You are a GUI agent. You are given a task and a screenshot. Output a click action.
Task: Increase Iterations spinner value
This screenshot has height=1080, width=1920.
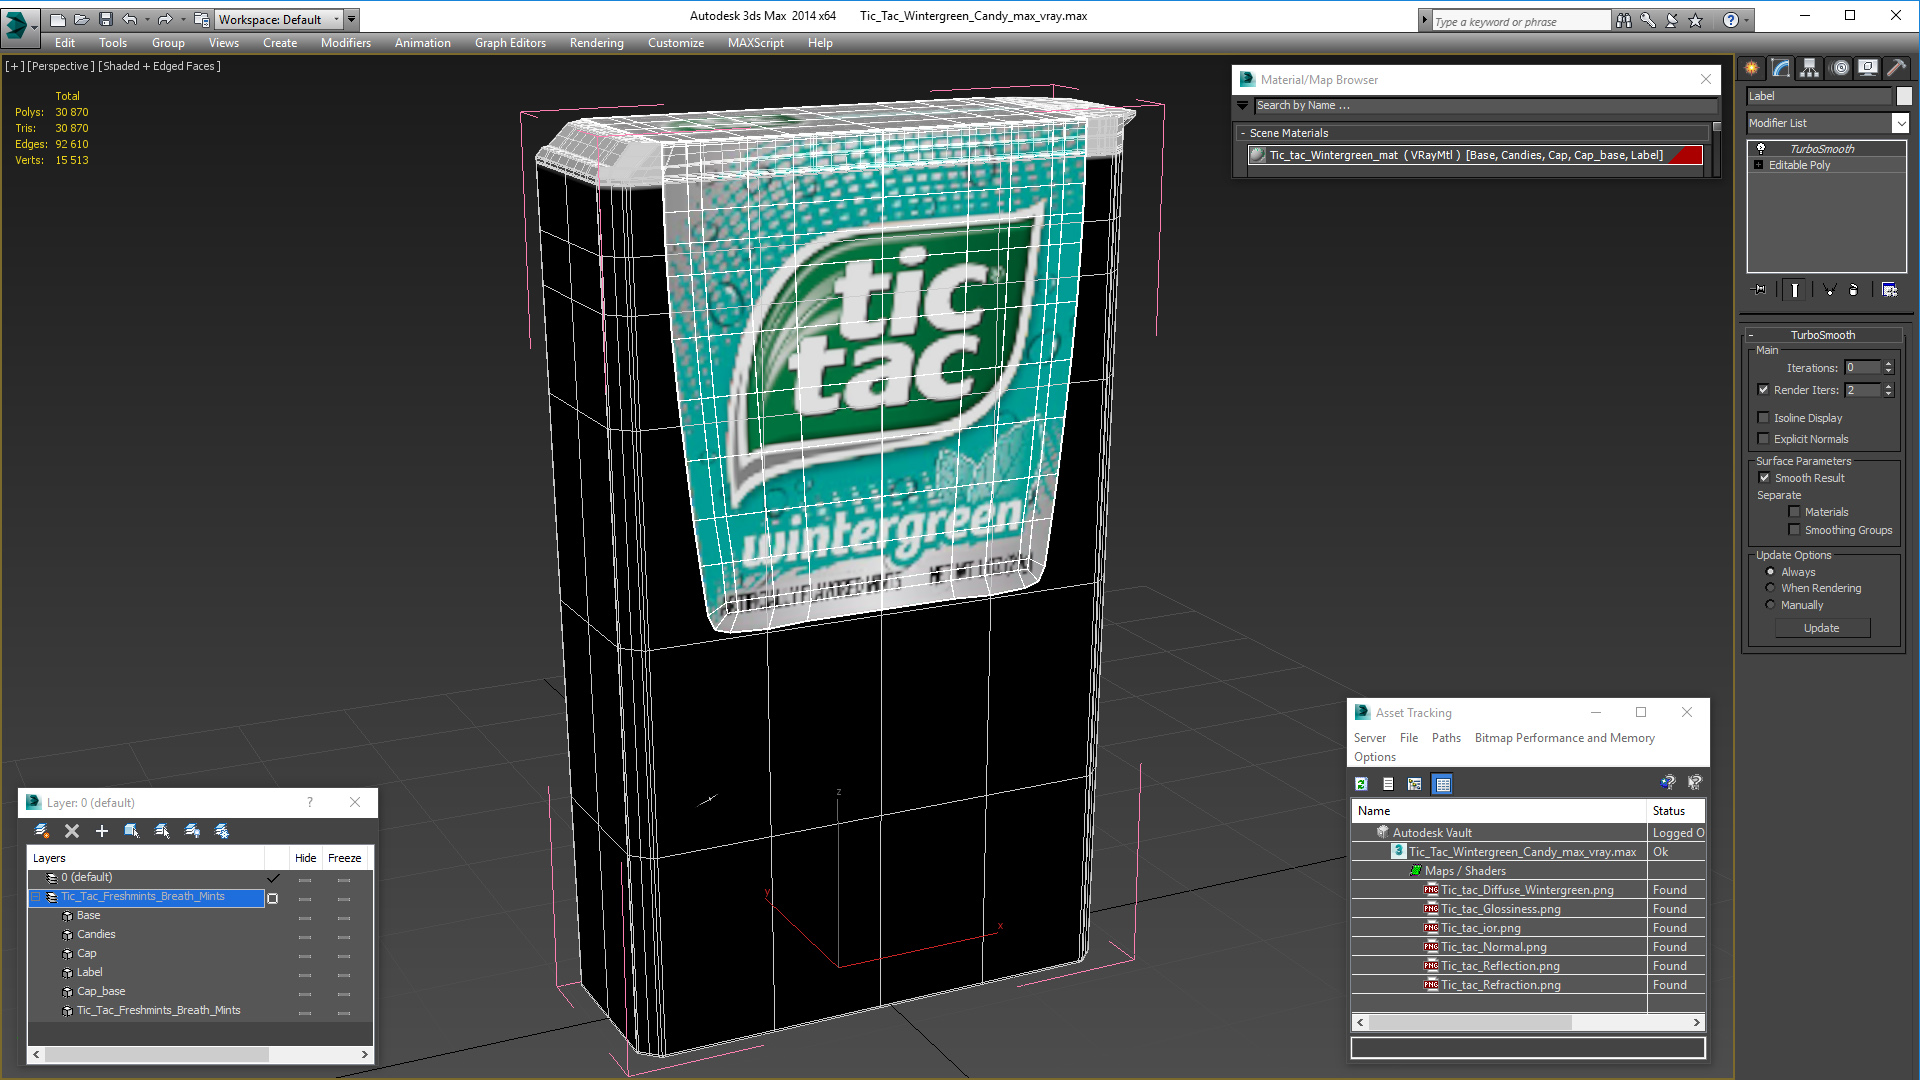pos(1889,364)
